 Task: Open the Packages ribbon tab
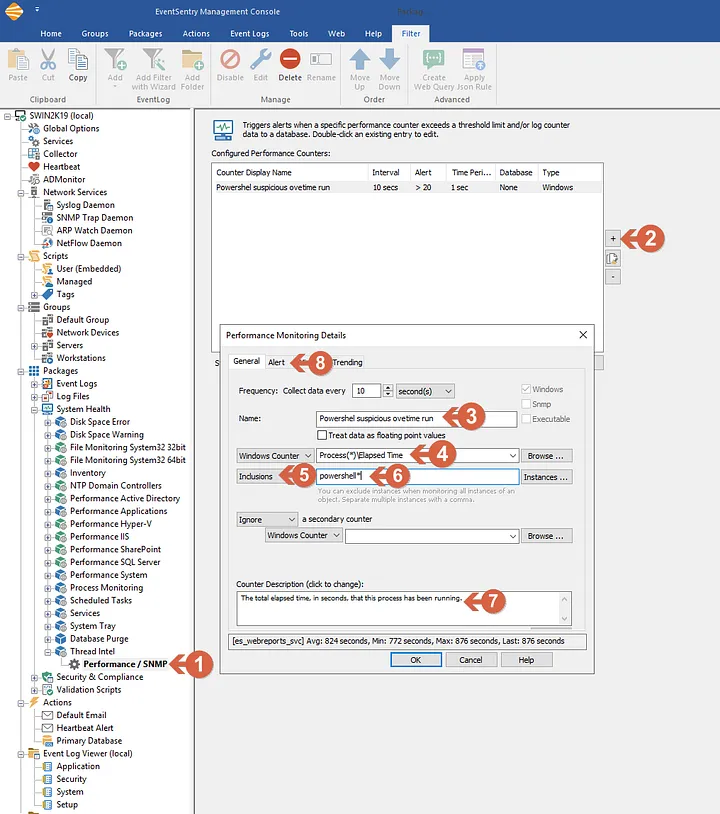(x=145, y=33)
